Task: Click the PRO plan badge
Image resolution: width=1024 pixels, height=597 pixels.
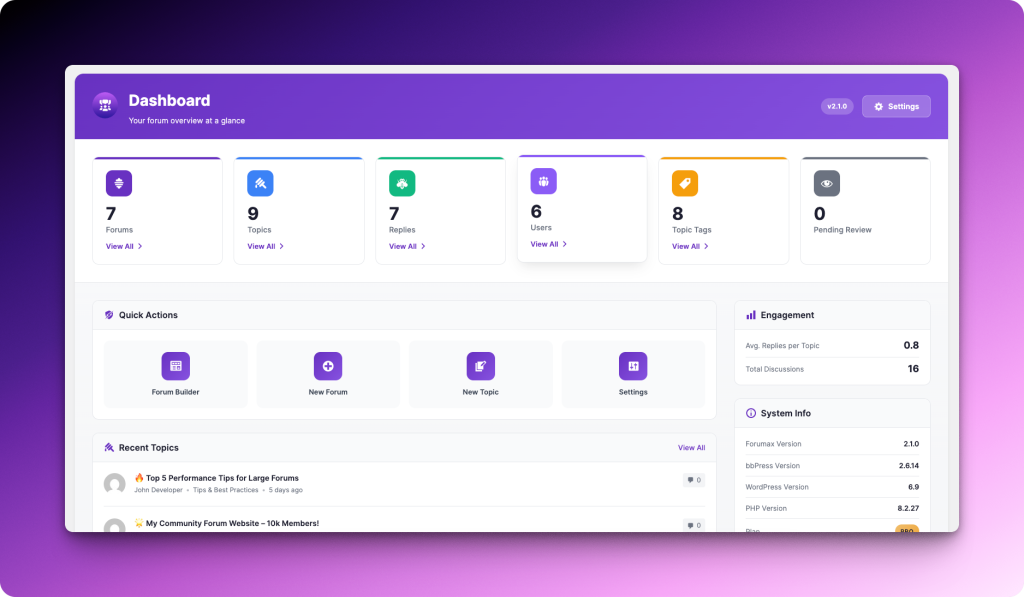Action: point(905,532)
